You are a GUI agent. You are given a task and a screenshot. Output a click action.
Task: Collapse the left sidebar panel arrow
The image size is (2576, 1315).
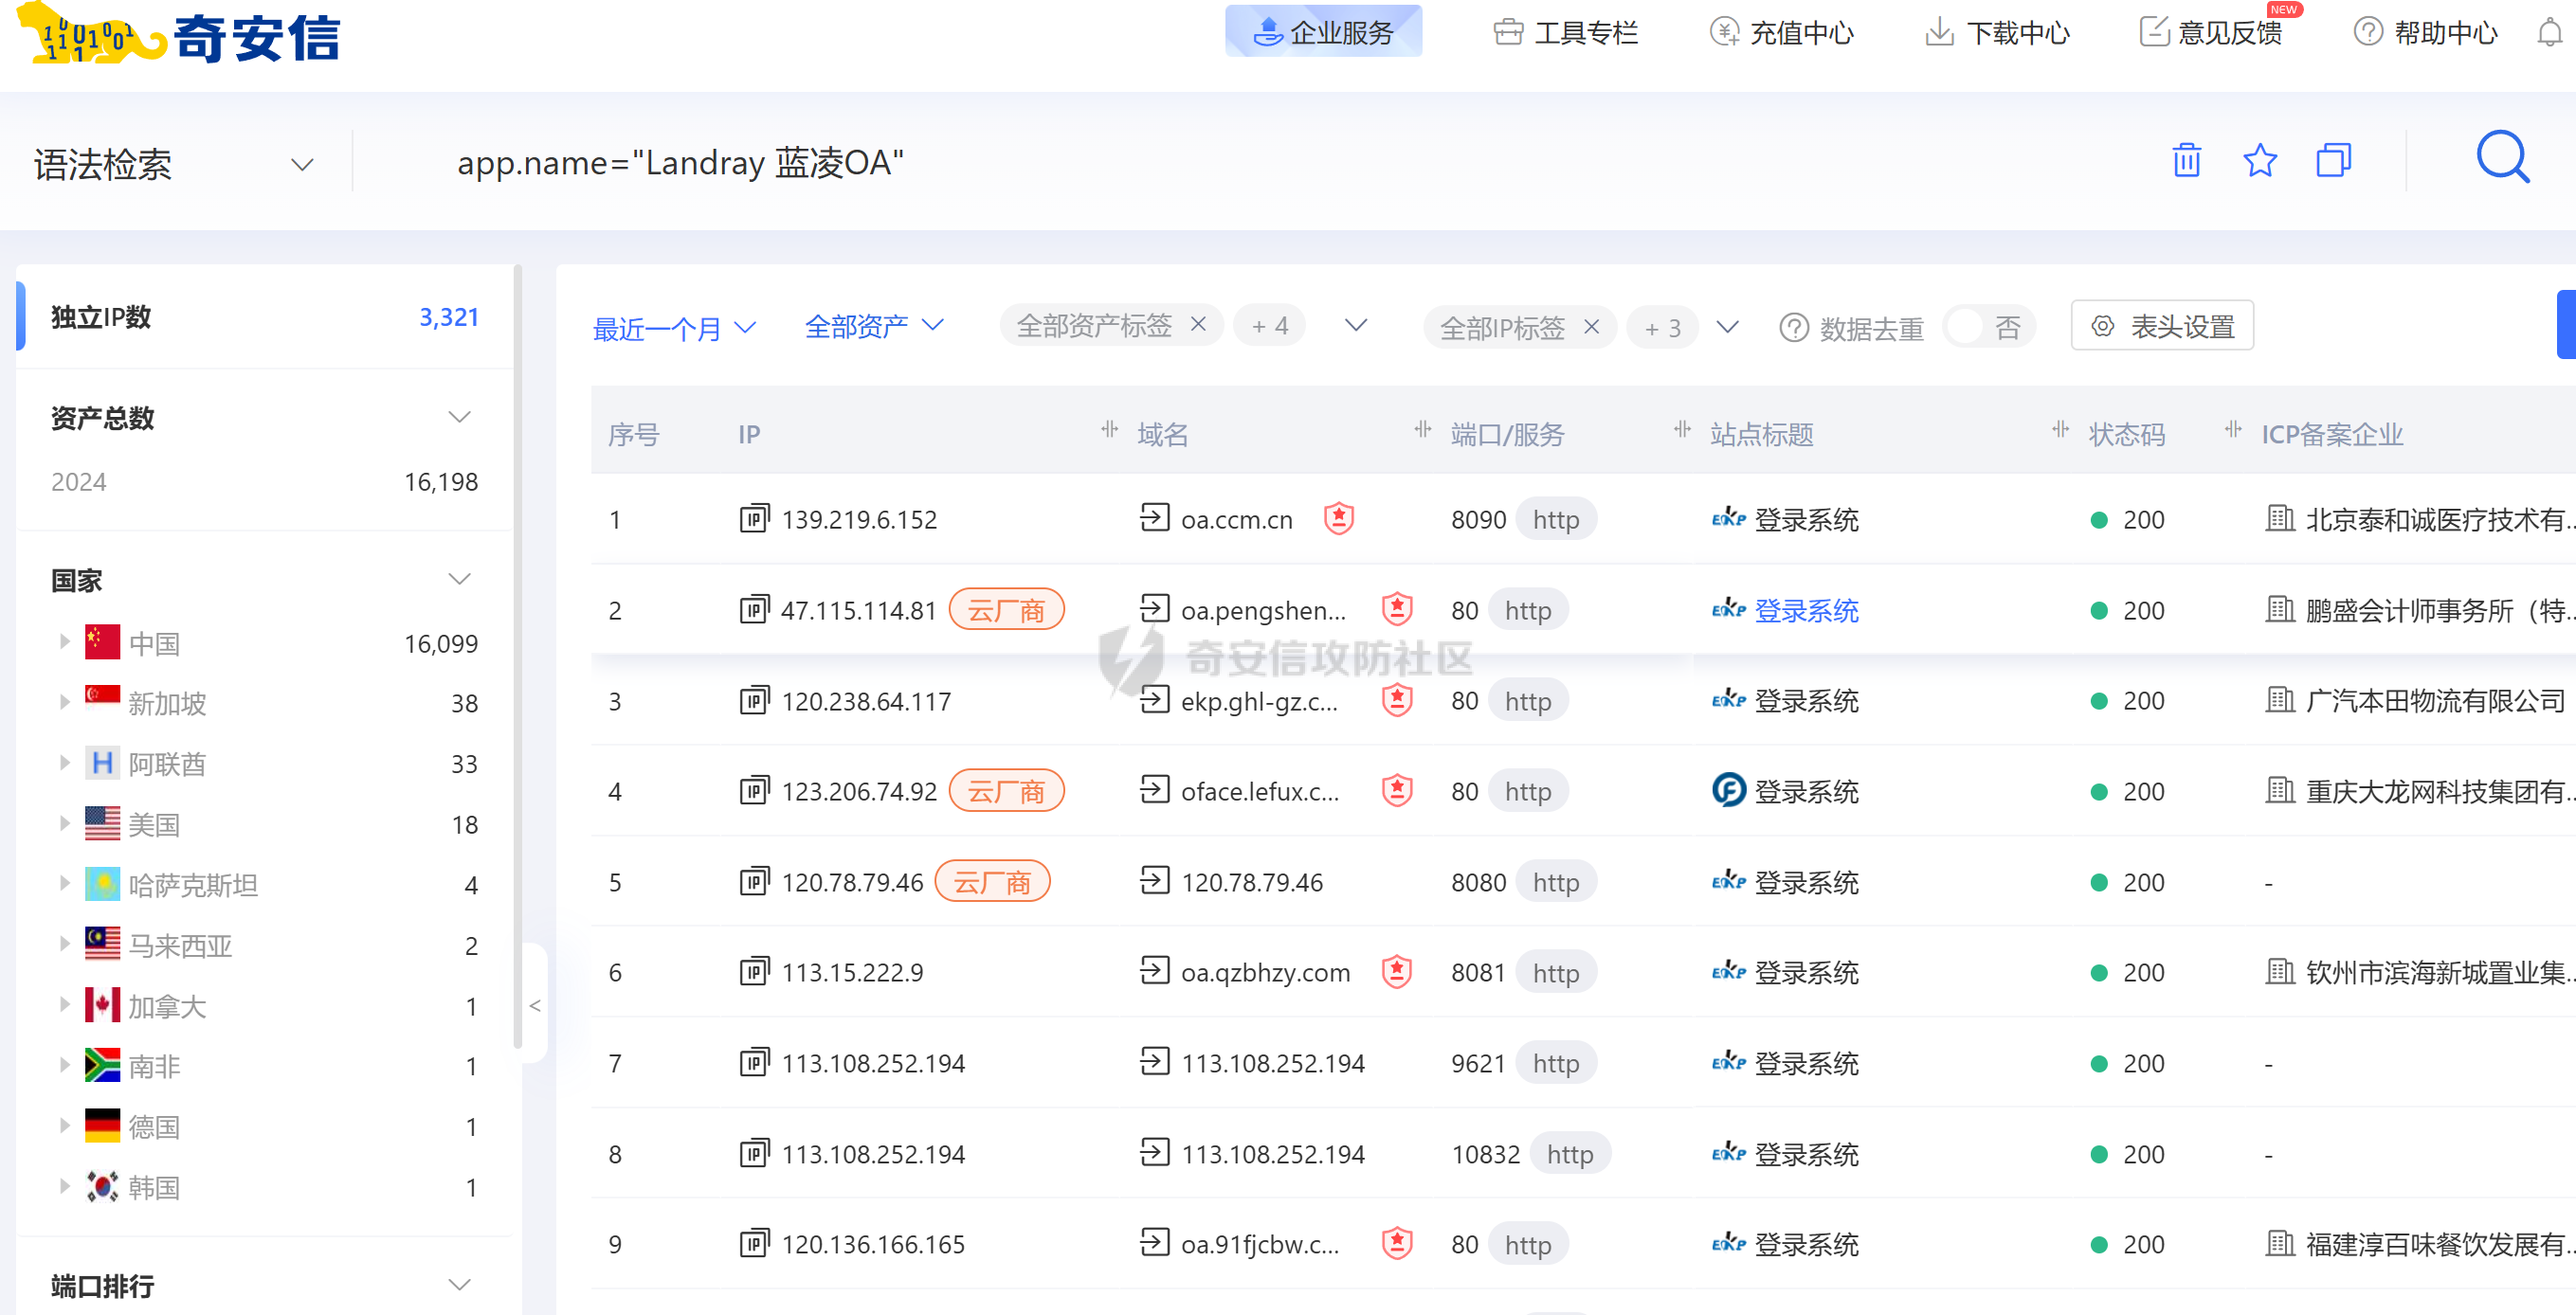click(535, 1005)
